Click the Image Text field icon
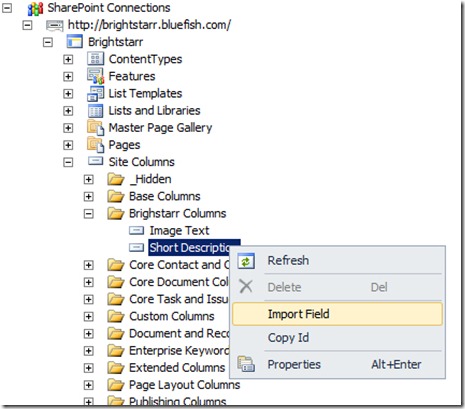Image resolution: width=465 pixels, height=409 pixels. pos(136,230)
